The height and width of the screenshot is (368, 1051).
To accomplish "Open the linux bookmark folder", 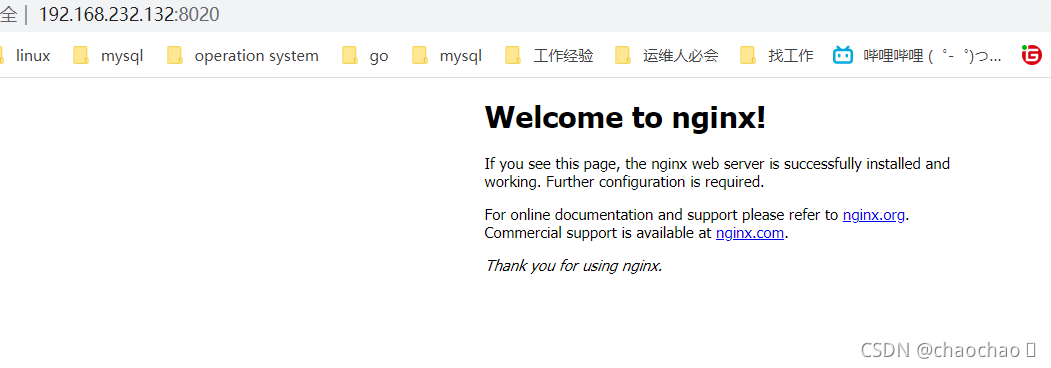I will [x=25, y=56].
